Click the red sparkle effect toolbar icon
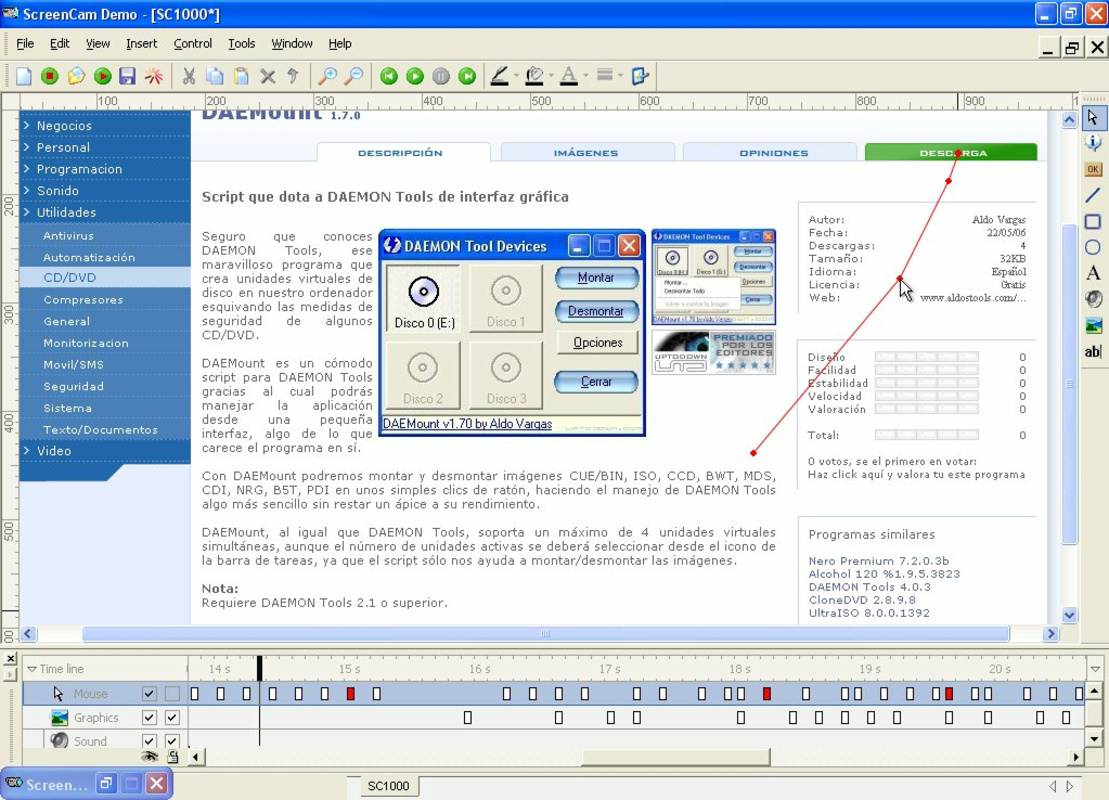Image resolution: width=1109 pixels, height=800 pixels. tap(153, 76)
